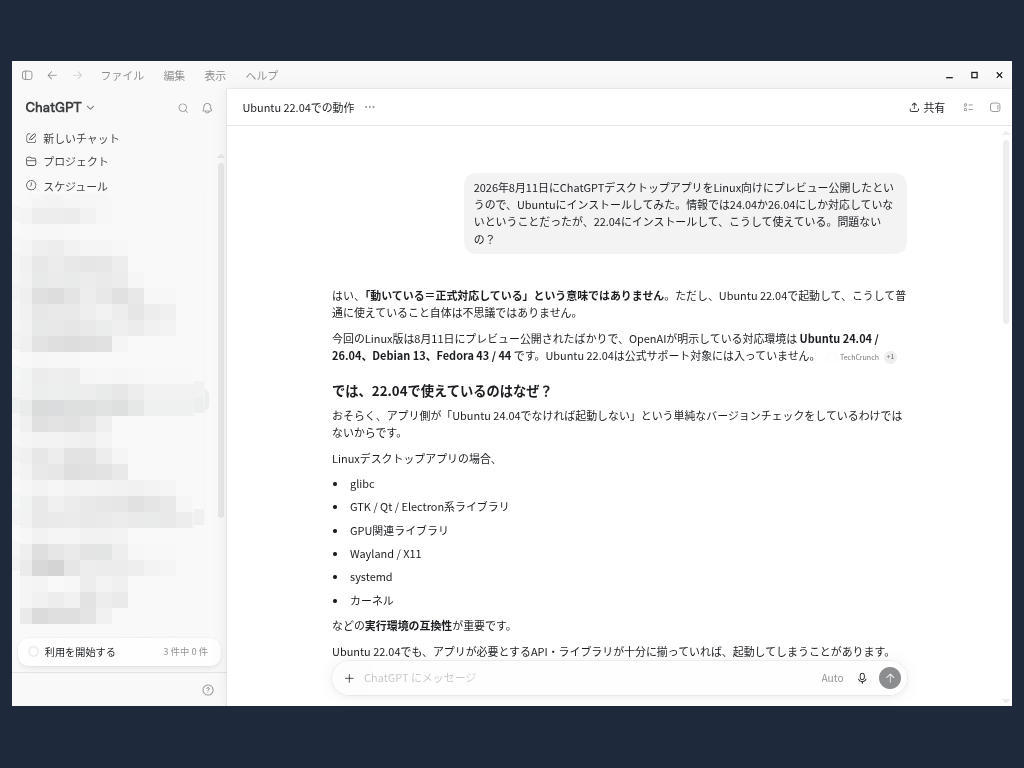Open the ヘルプ menu
The width and height of the screenshot is (1024, 768).
tap(262, 75)
